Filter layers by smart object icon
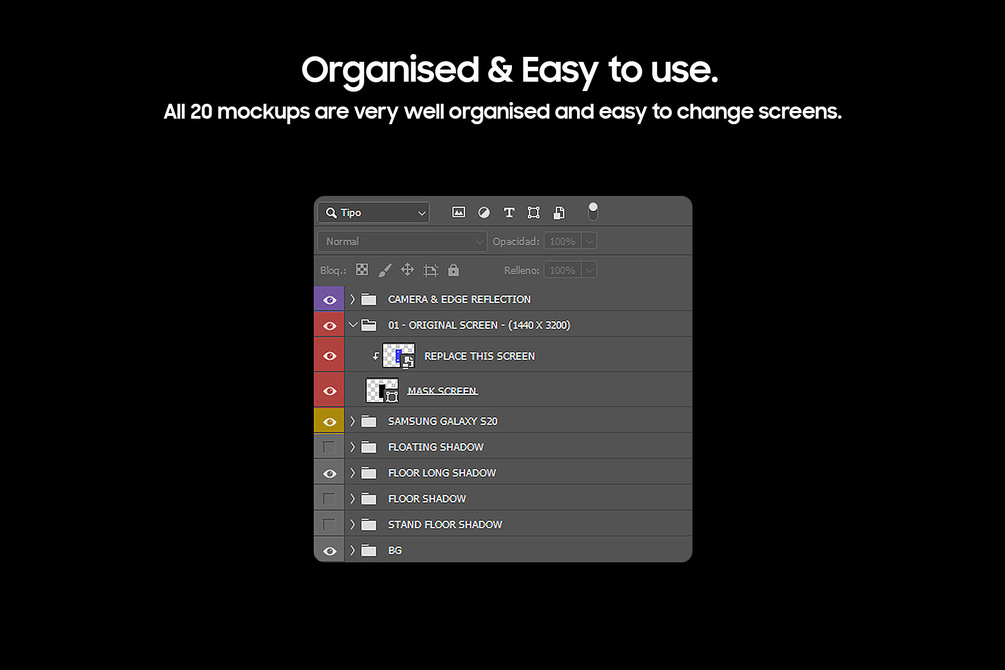Viewport: 1005px width, 670px height. (x=559, y=212)
